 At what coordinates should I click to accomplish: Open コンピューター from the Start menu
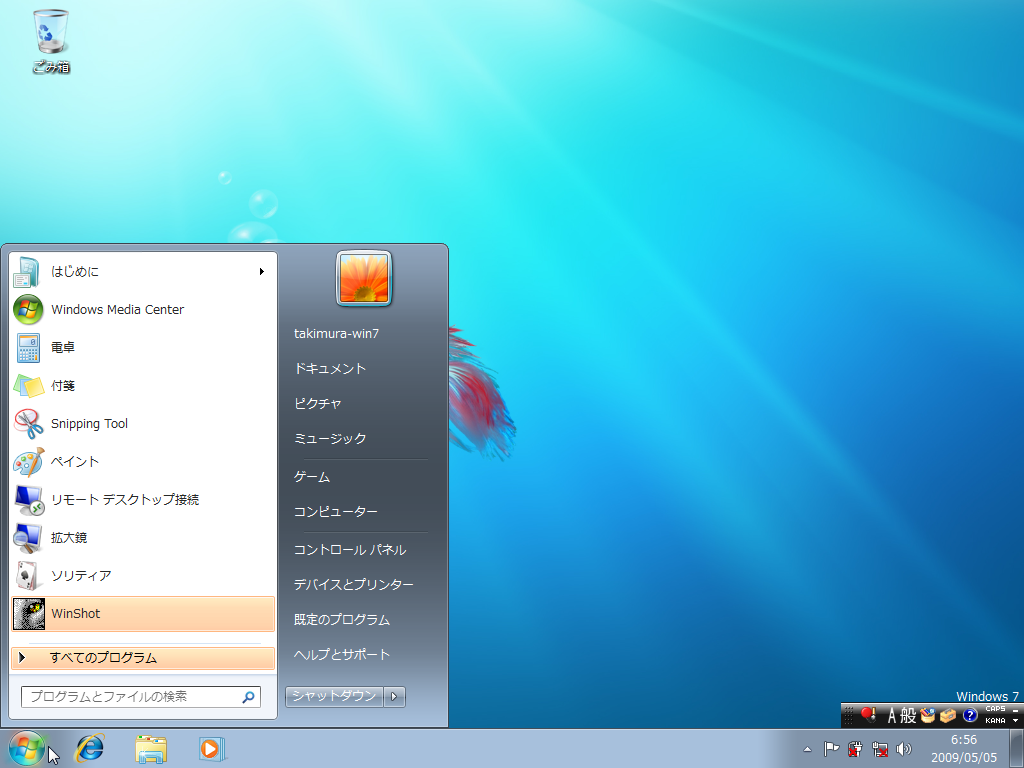pyautogui.click(x=335, y=512)
